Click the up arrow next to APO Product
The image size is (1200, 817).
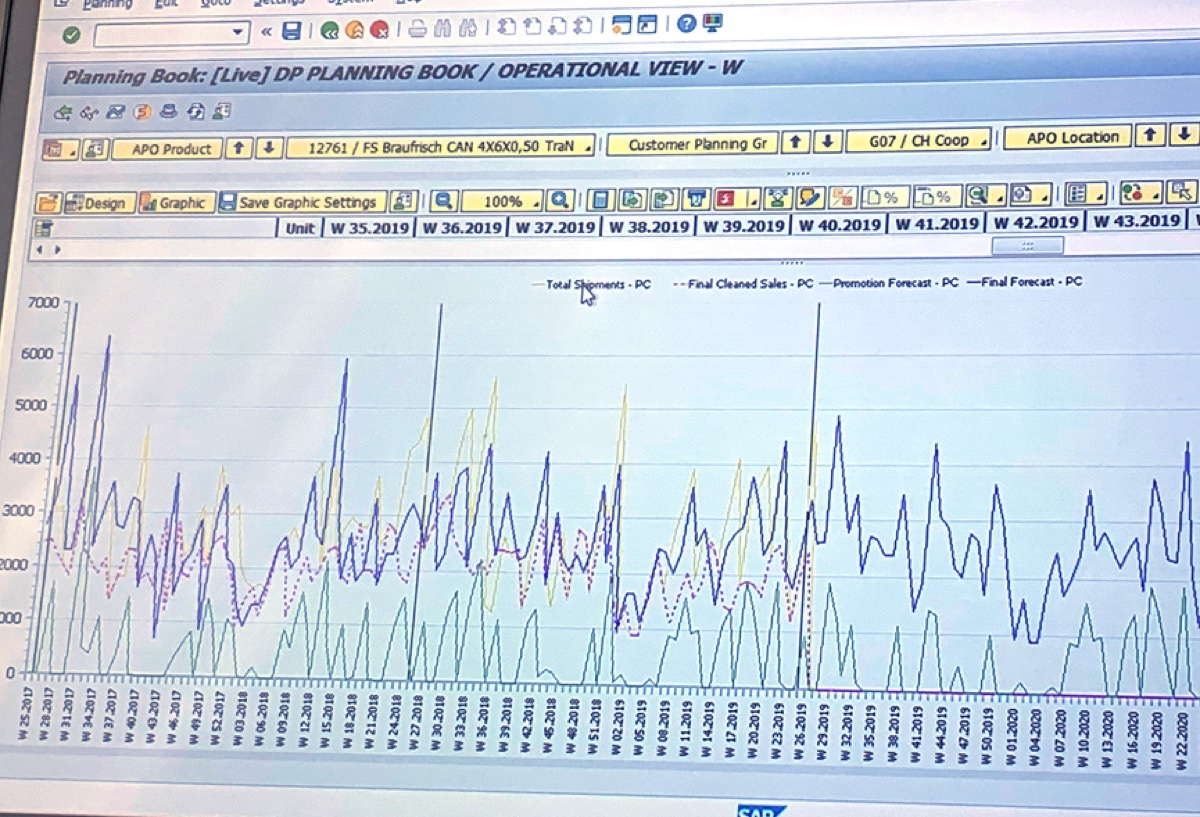coord(238,148)
